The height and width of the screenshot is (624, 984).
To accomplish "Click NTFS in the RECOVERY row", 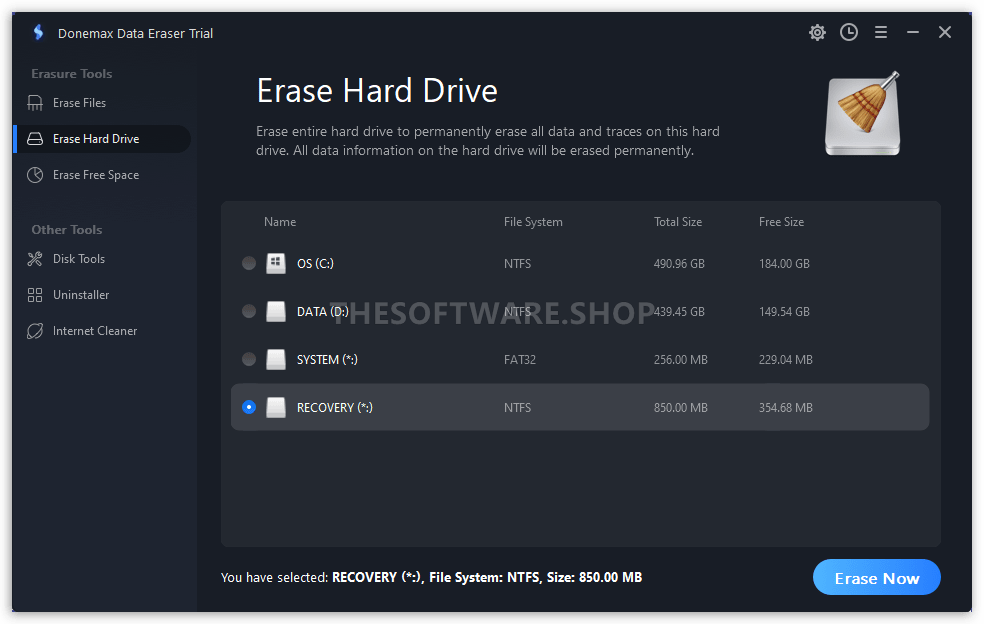I will pyautogui.click(x=517, y=408).
